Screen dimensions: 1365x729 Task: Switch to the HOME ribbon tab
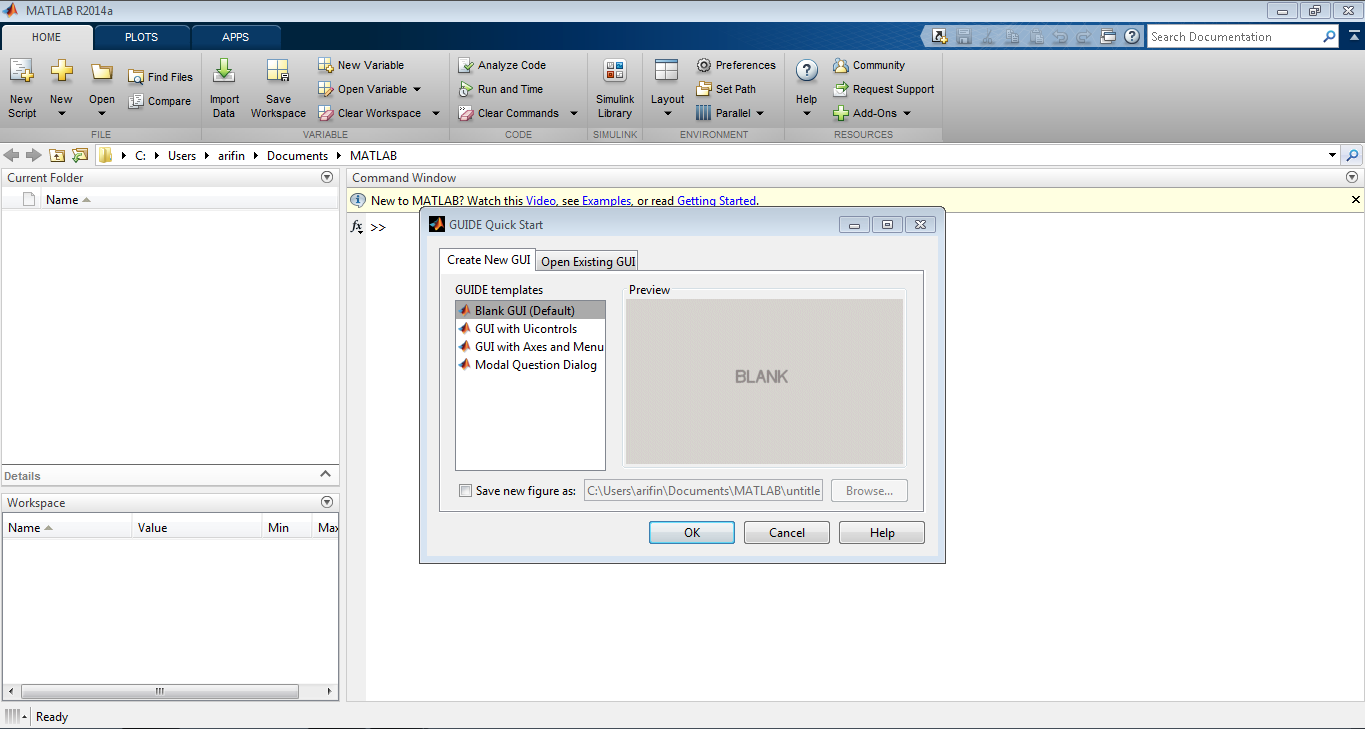pyautogui.click(x=47, y=37)
